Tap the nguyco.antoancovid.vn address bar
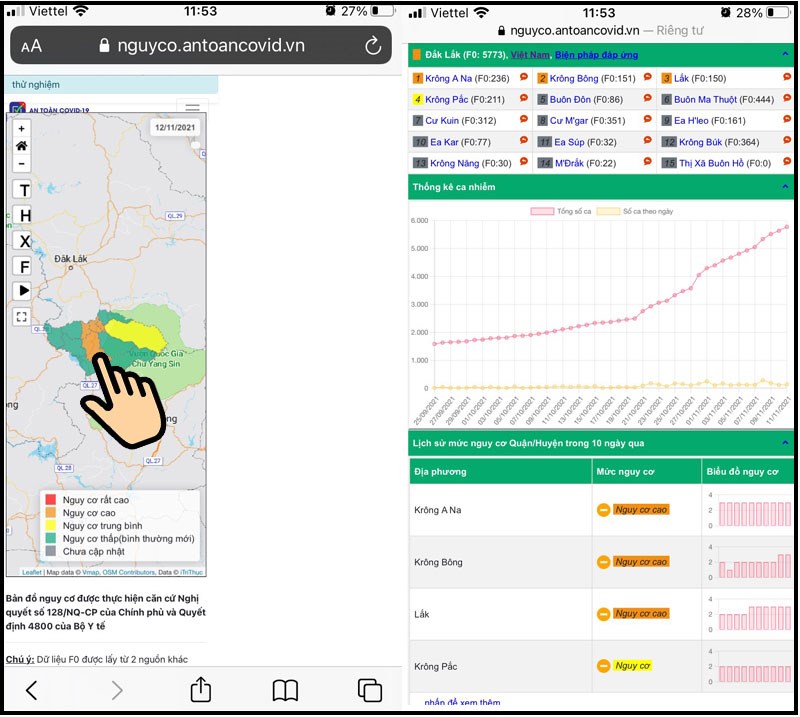 (x=202, y=45)
